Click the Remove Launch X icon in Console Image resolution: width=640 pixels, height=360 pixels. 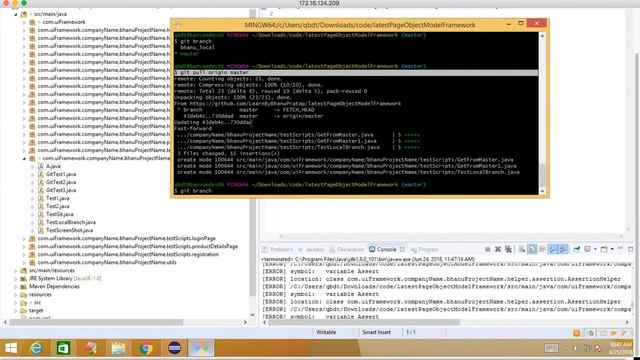[498, 249]
